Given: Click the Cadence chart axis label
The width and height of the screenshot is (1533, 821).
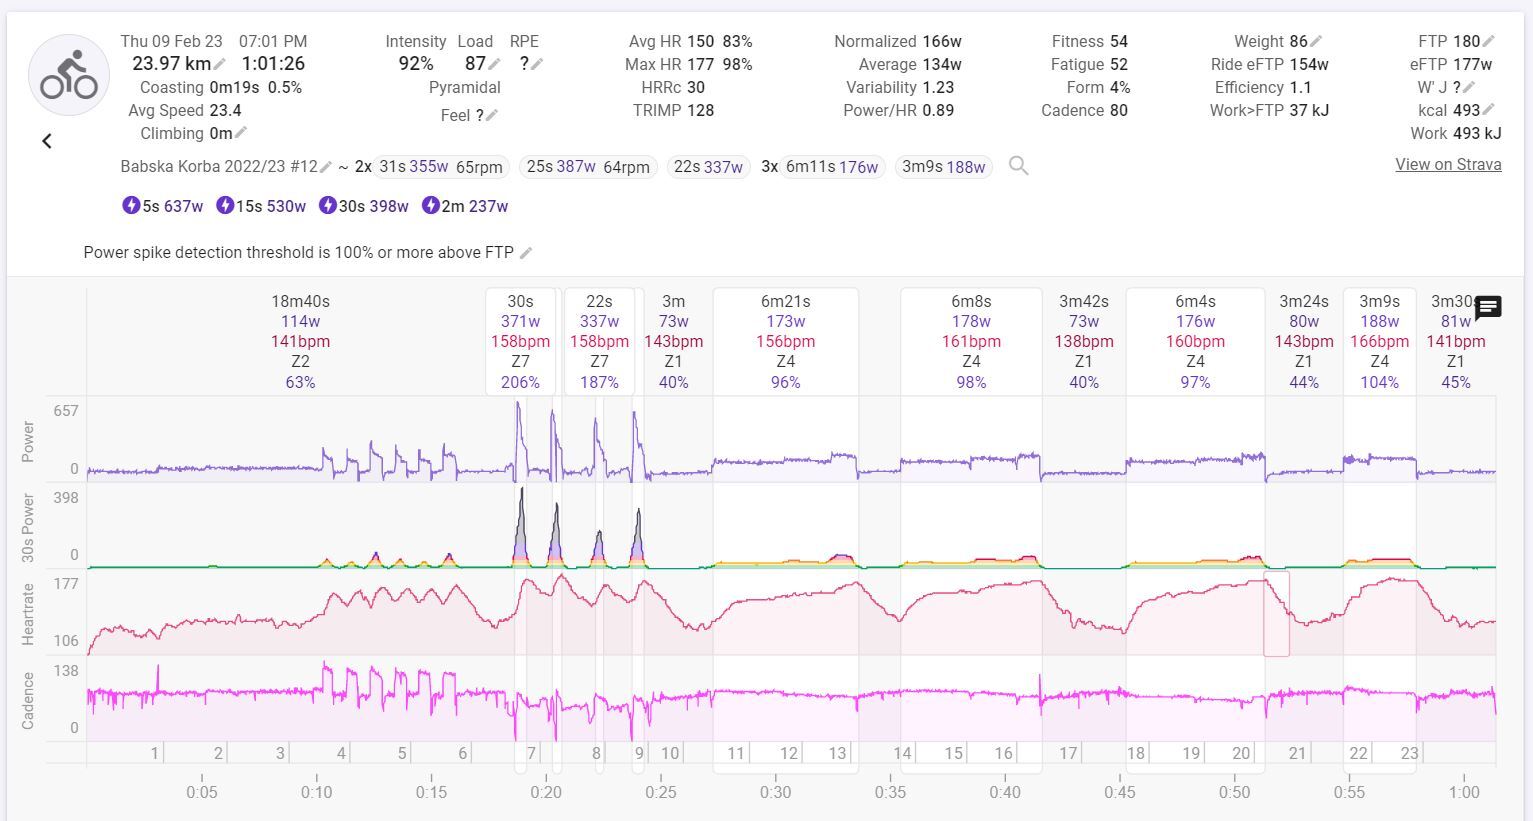Looking at the screenshot, I should click(28, 700).
